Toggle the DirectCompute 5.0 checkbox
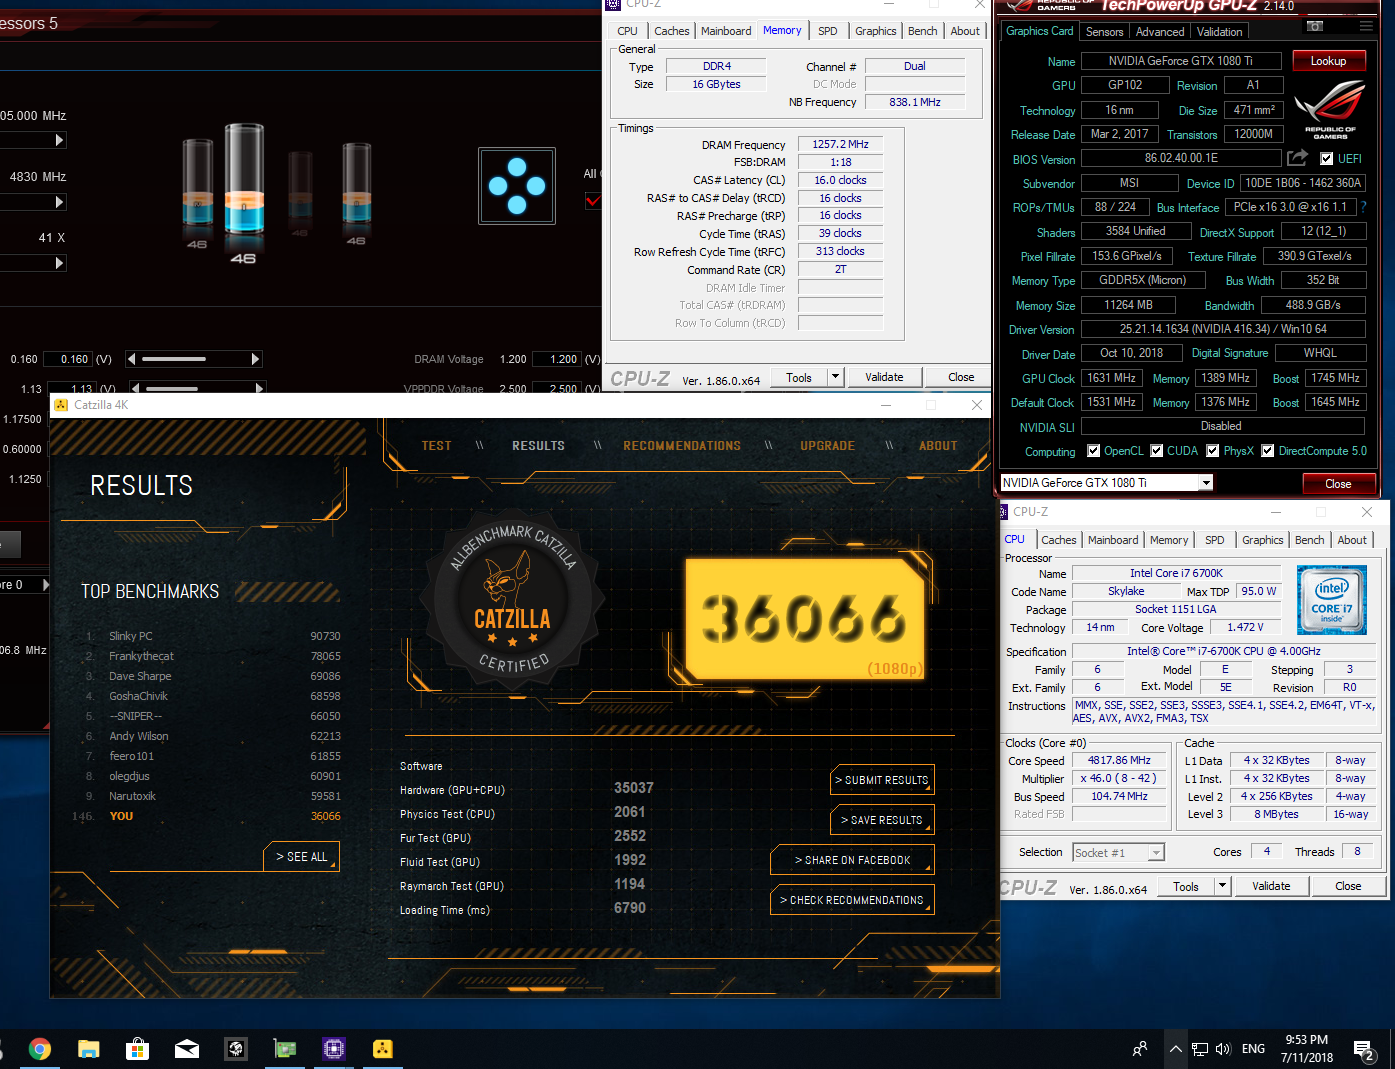1395x1069 pixels. pyautogui.click(x=1268, y=451)
